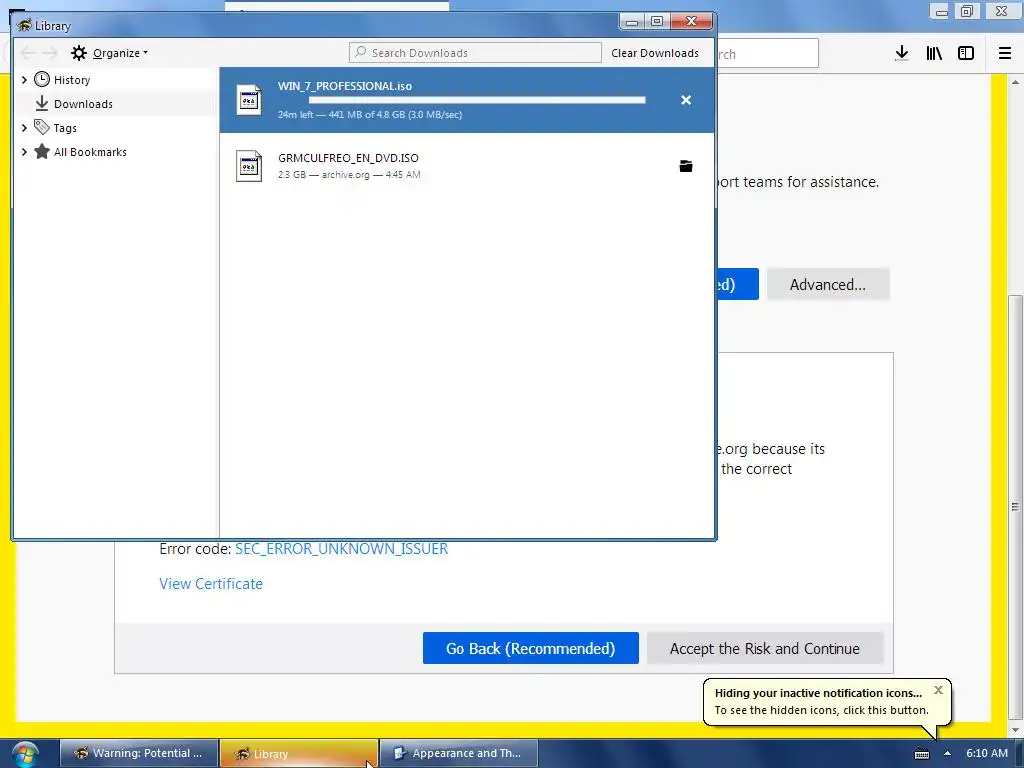The width and height of the screenshot is (1024, 768).
Task: Open the Organize gear menu
Action: pyautogui.click(x=110, y=53)
